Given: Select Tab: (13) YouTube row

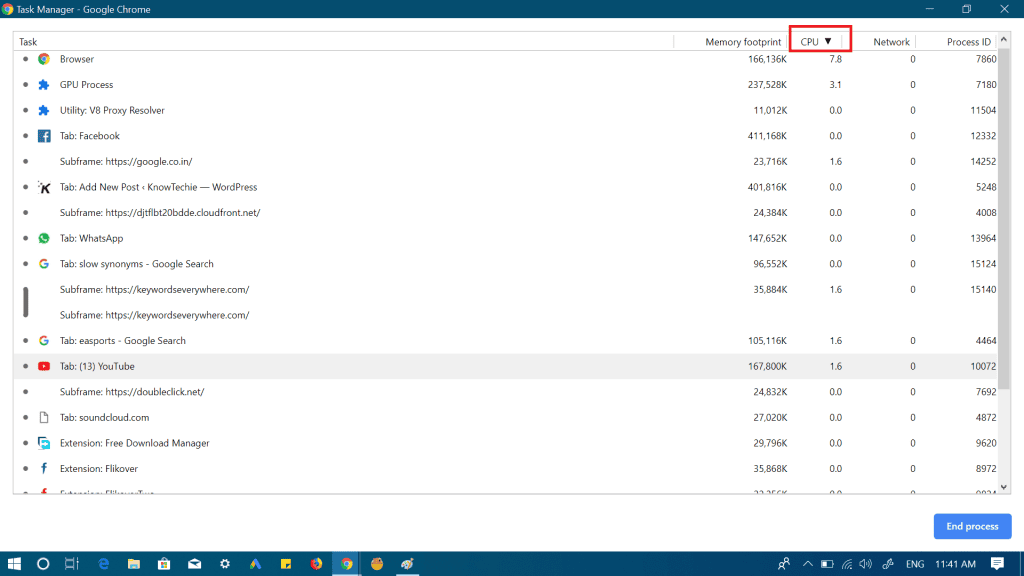Looking at the screenshot, I should coord(505,366).
